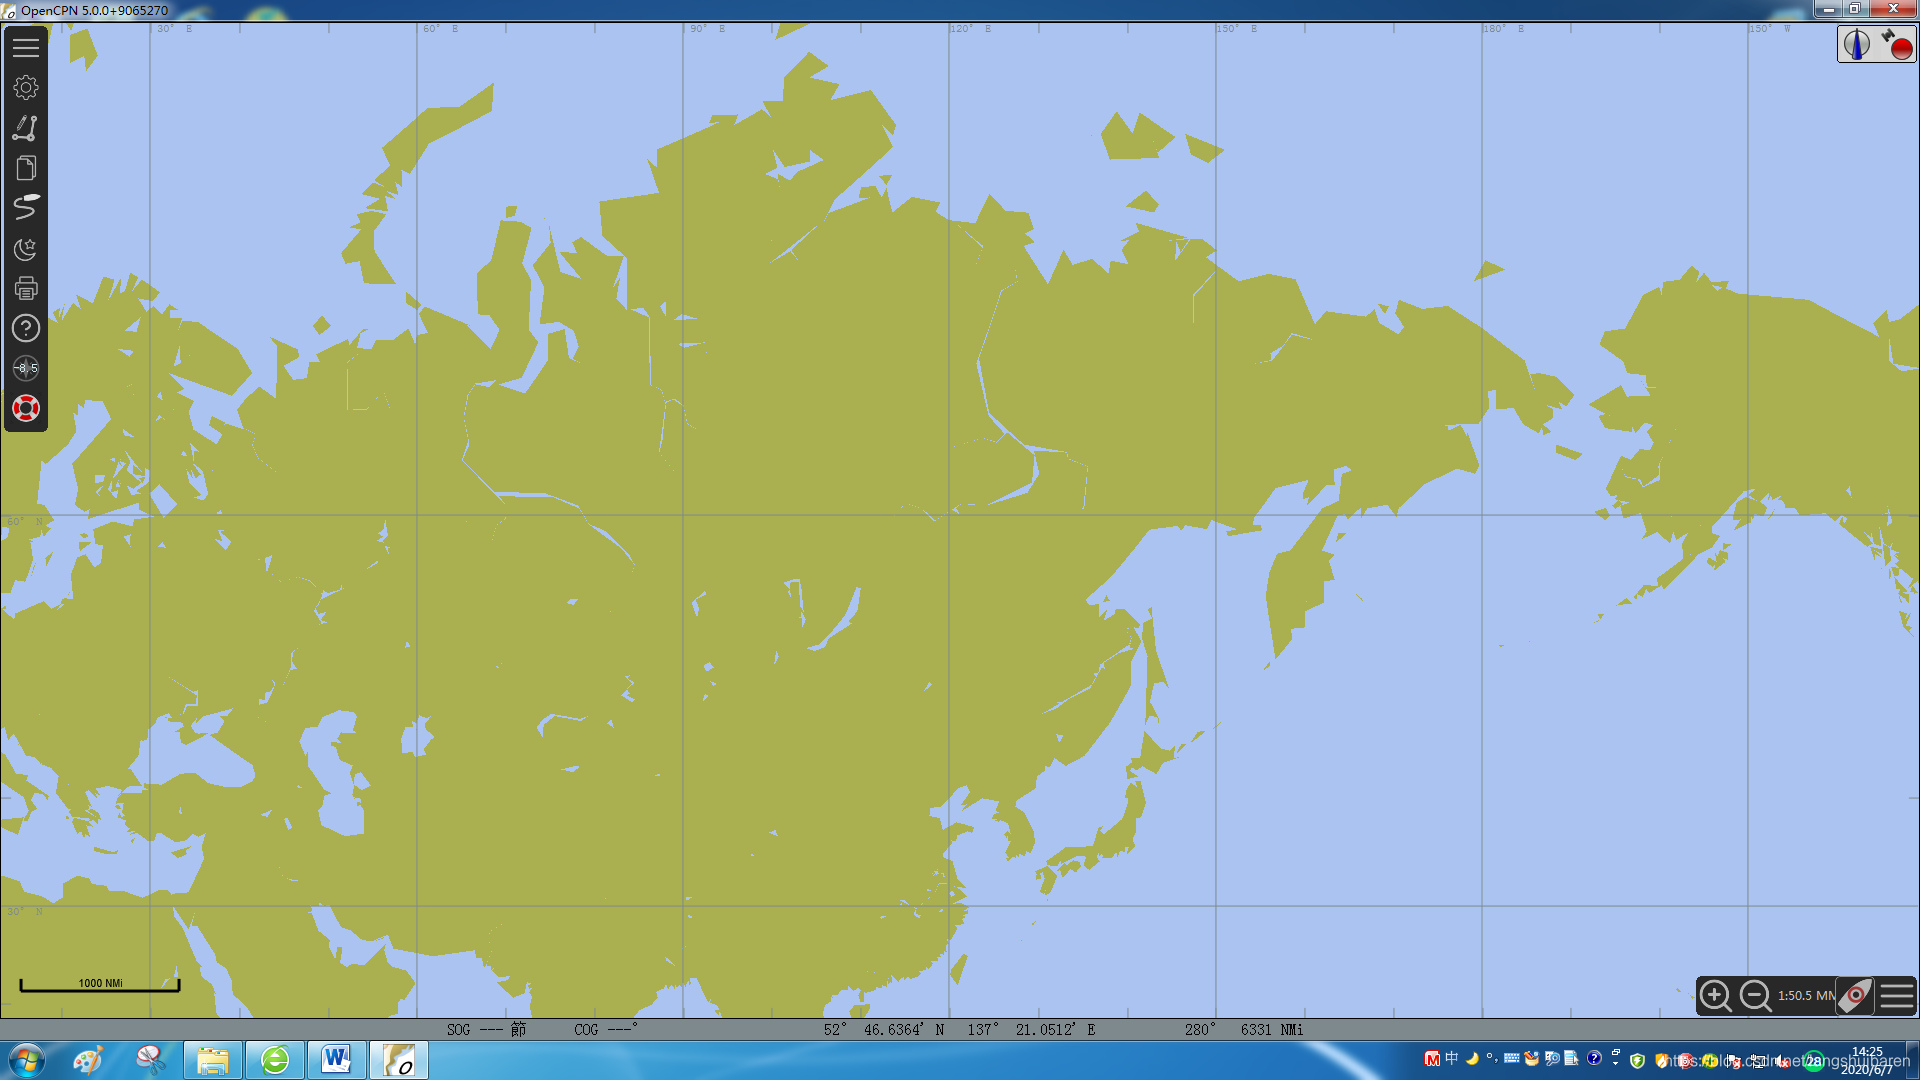Click the 1000 NMi scale bar
Viewport: 1920px width, 1080px height.
click(100, 985)
